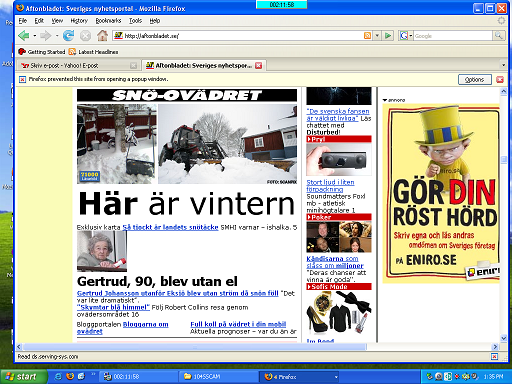The width and height of the screenshot is (512, 384).
Task: Click the vertical scrollbar up arrow
Action: coord(503,91)
